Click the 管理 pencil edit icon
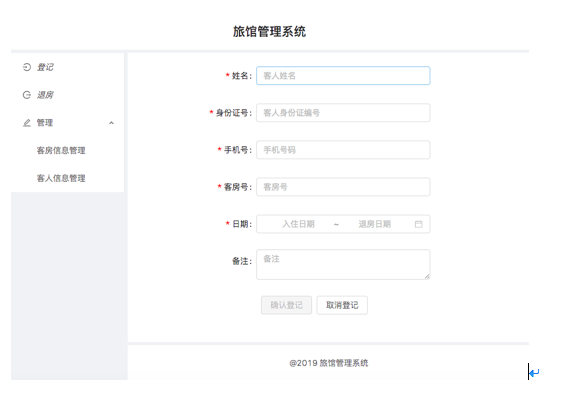 (27, 123)
